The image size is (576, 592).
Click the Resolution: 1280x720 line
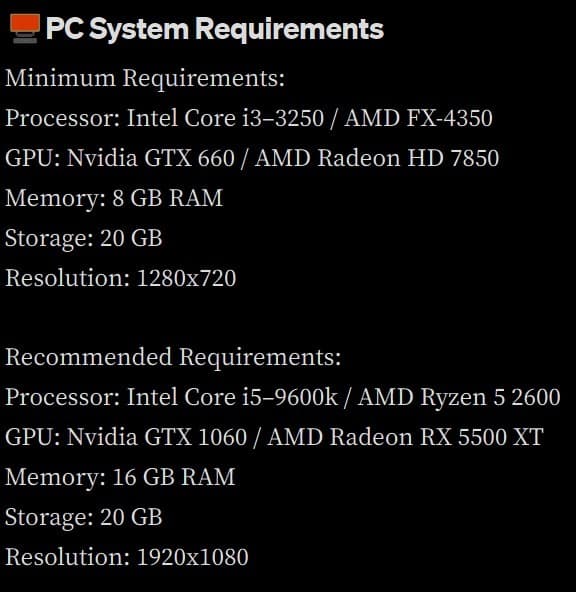pyautogui.click(x=121, y=278)
